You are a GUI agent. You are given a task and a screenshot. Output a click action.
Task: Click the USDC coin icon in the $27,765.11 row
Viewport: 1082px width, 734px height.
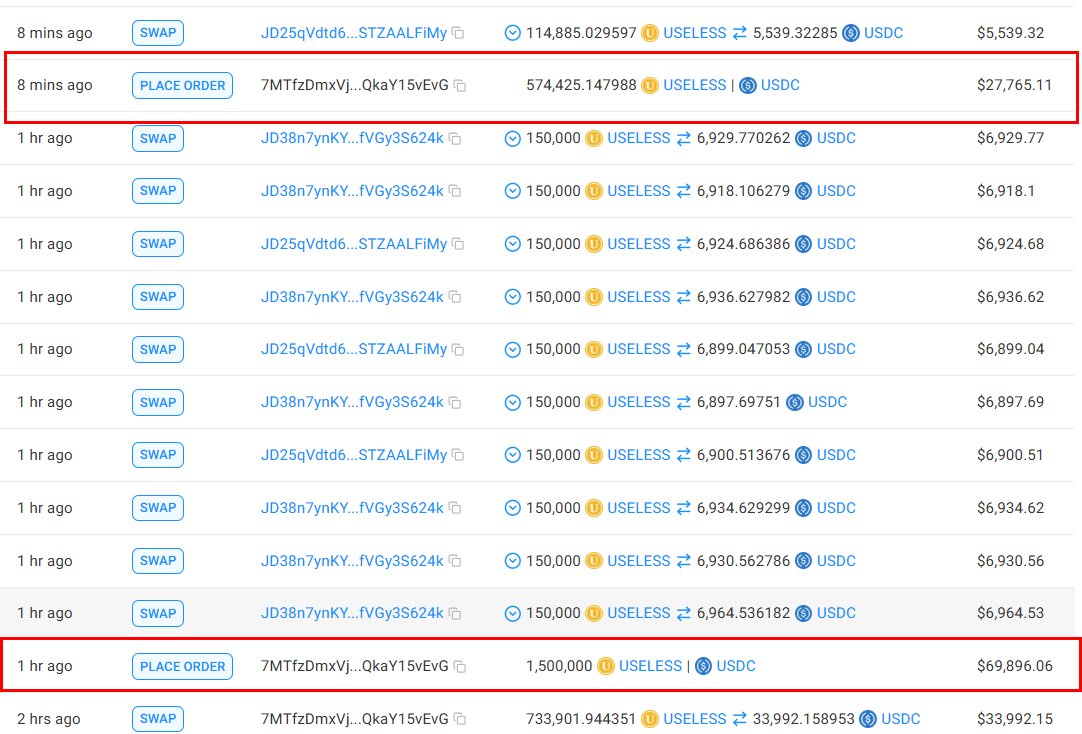747,86
